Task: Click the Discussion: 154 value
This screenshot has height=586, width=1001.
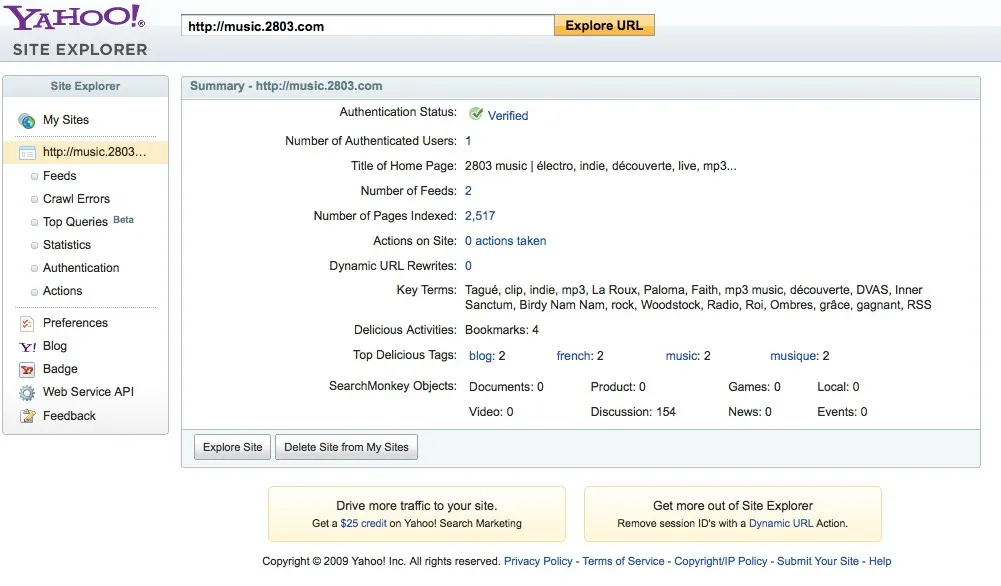Action: [633, 412]
